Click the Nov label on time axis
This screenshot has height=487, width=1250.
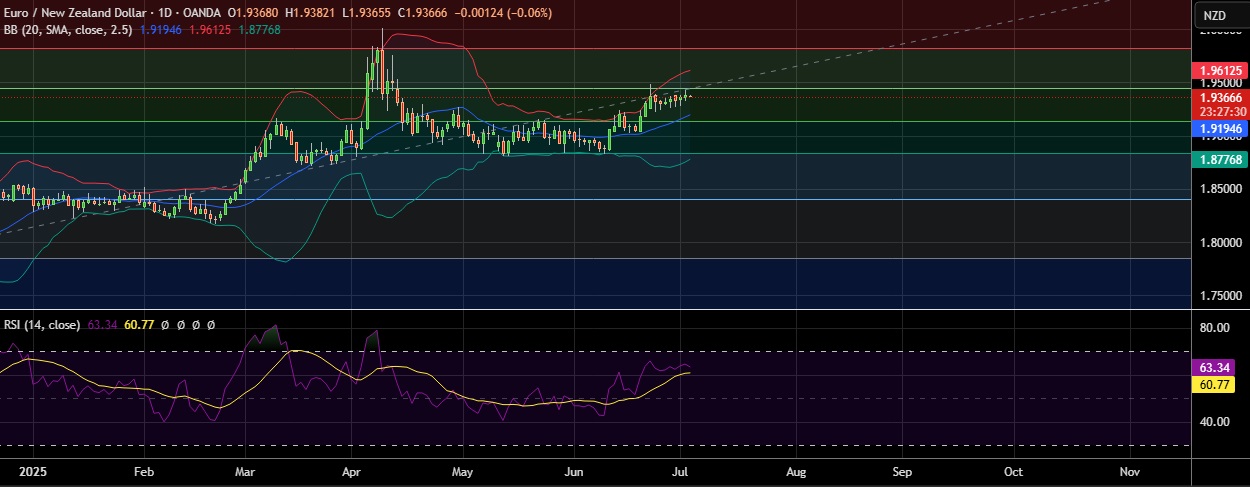pos(1129,470)
